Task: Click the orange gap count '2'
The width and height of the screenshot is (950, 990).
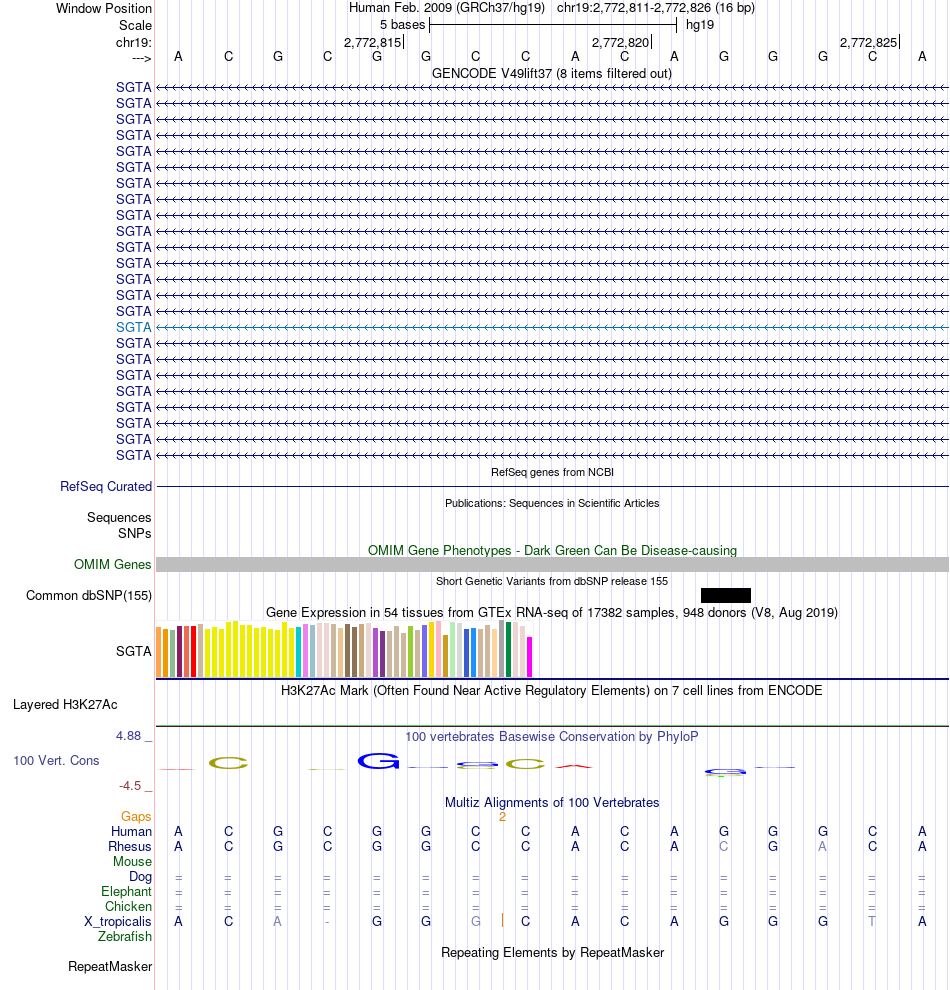Action: click(502, 817)
